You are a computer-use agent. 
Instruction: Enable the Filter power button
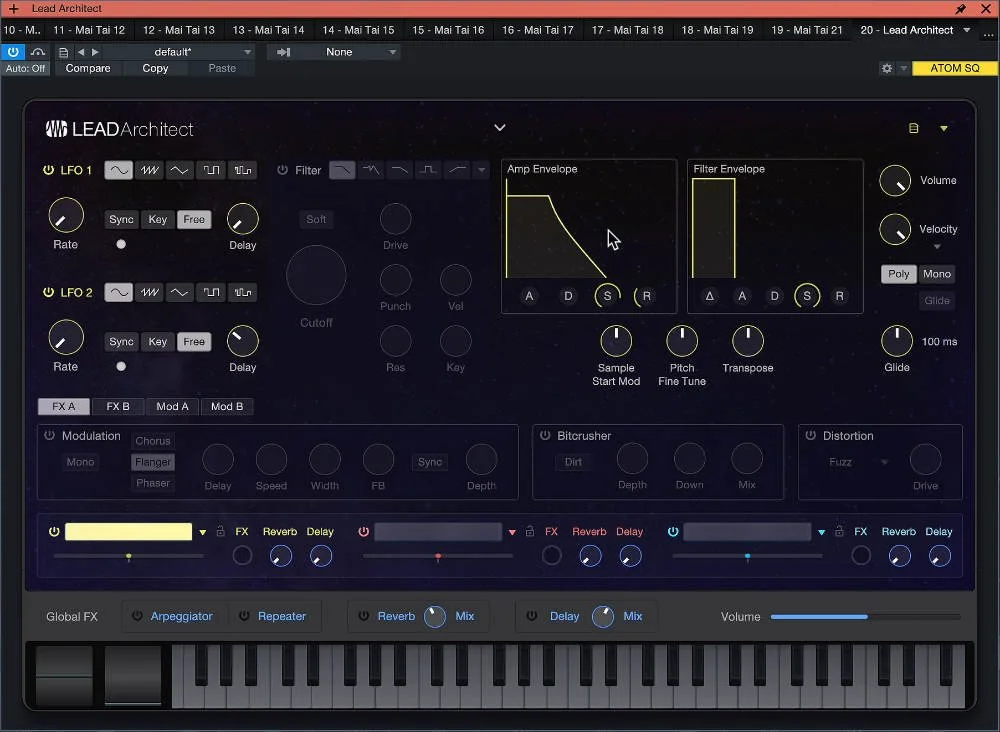coord(283,170)
